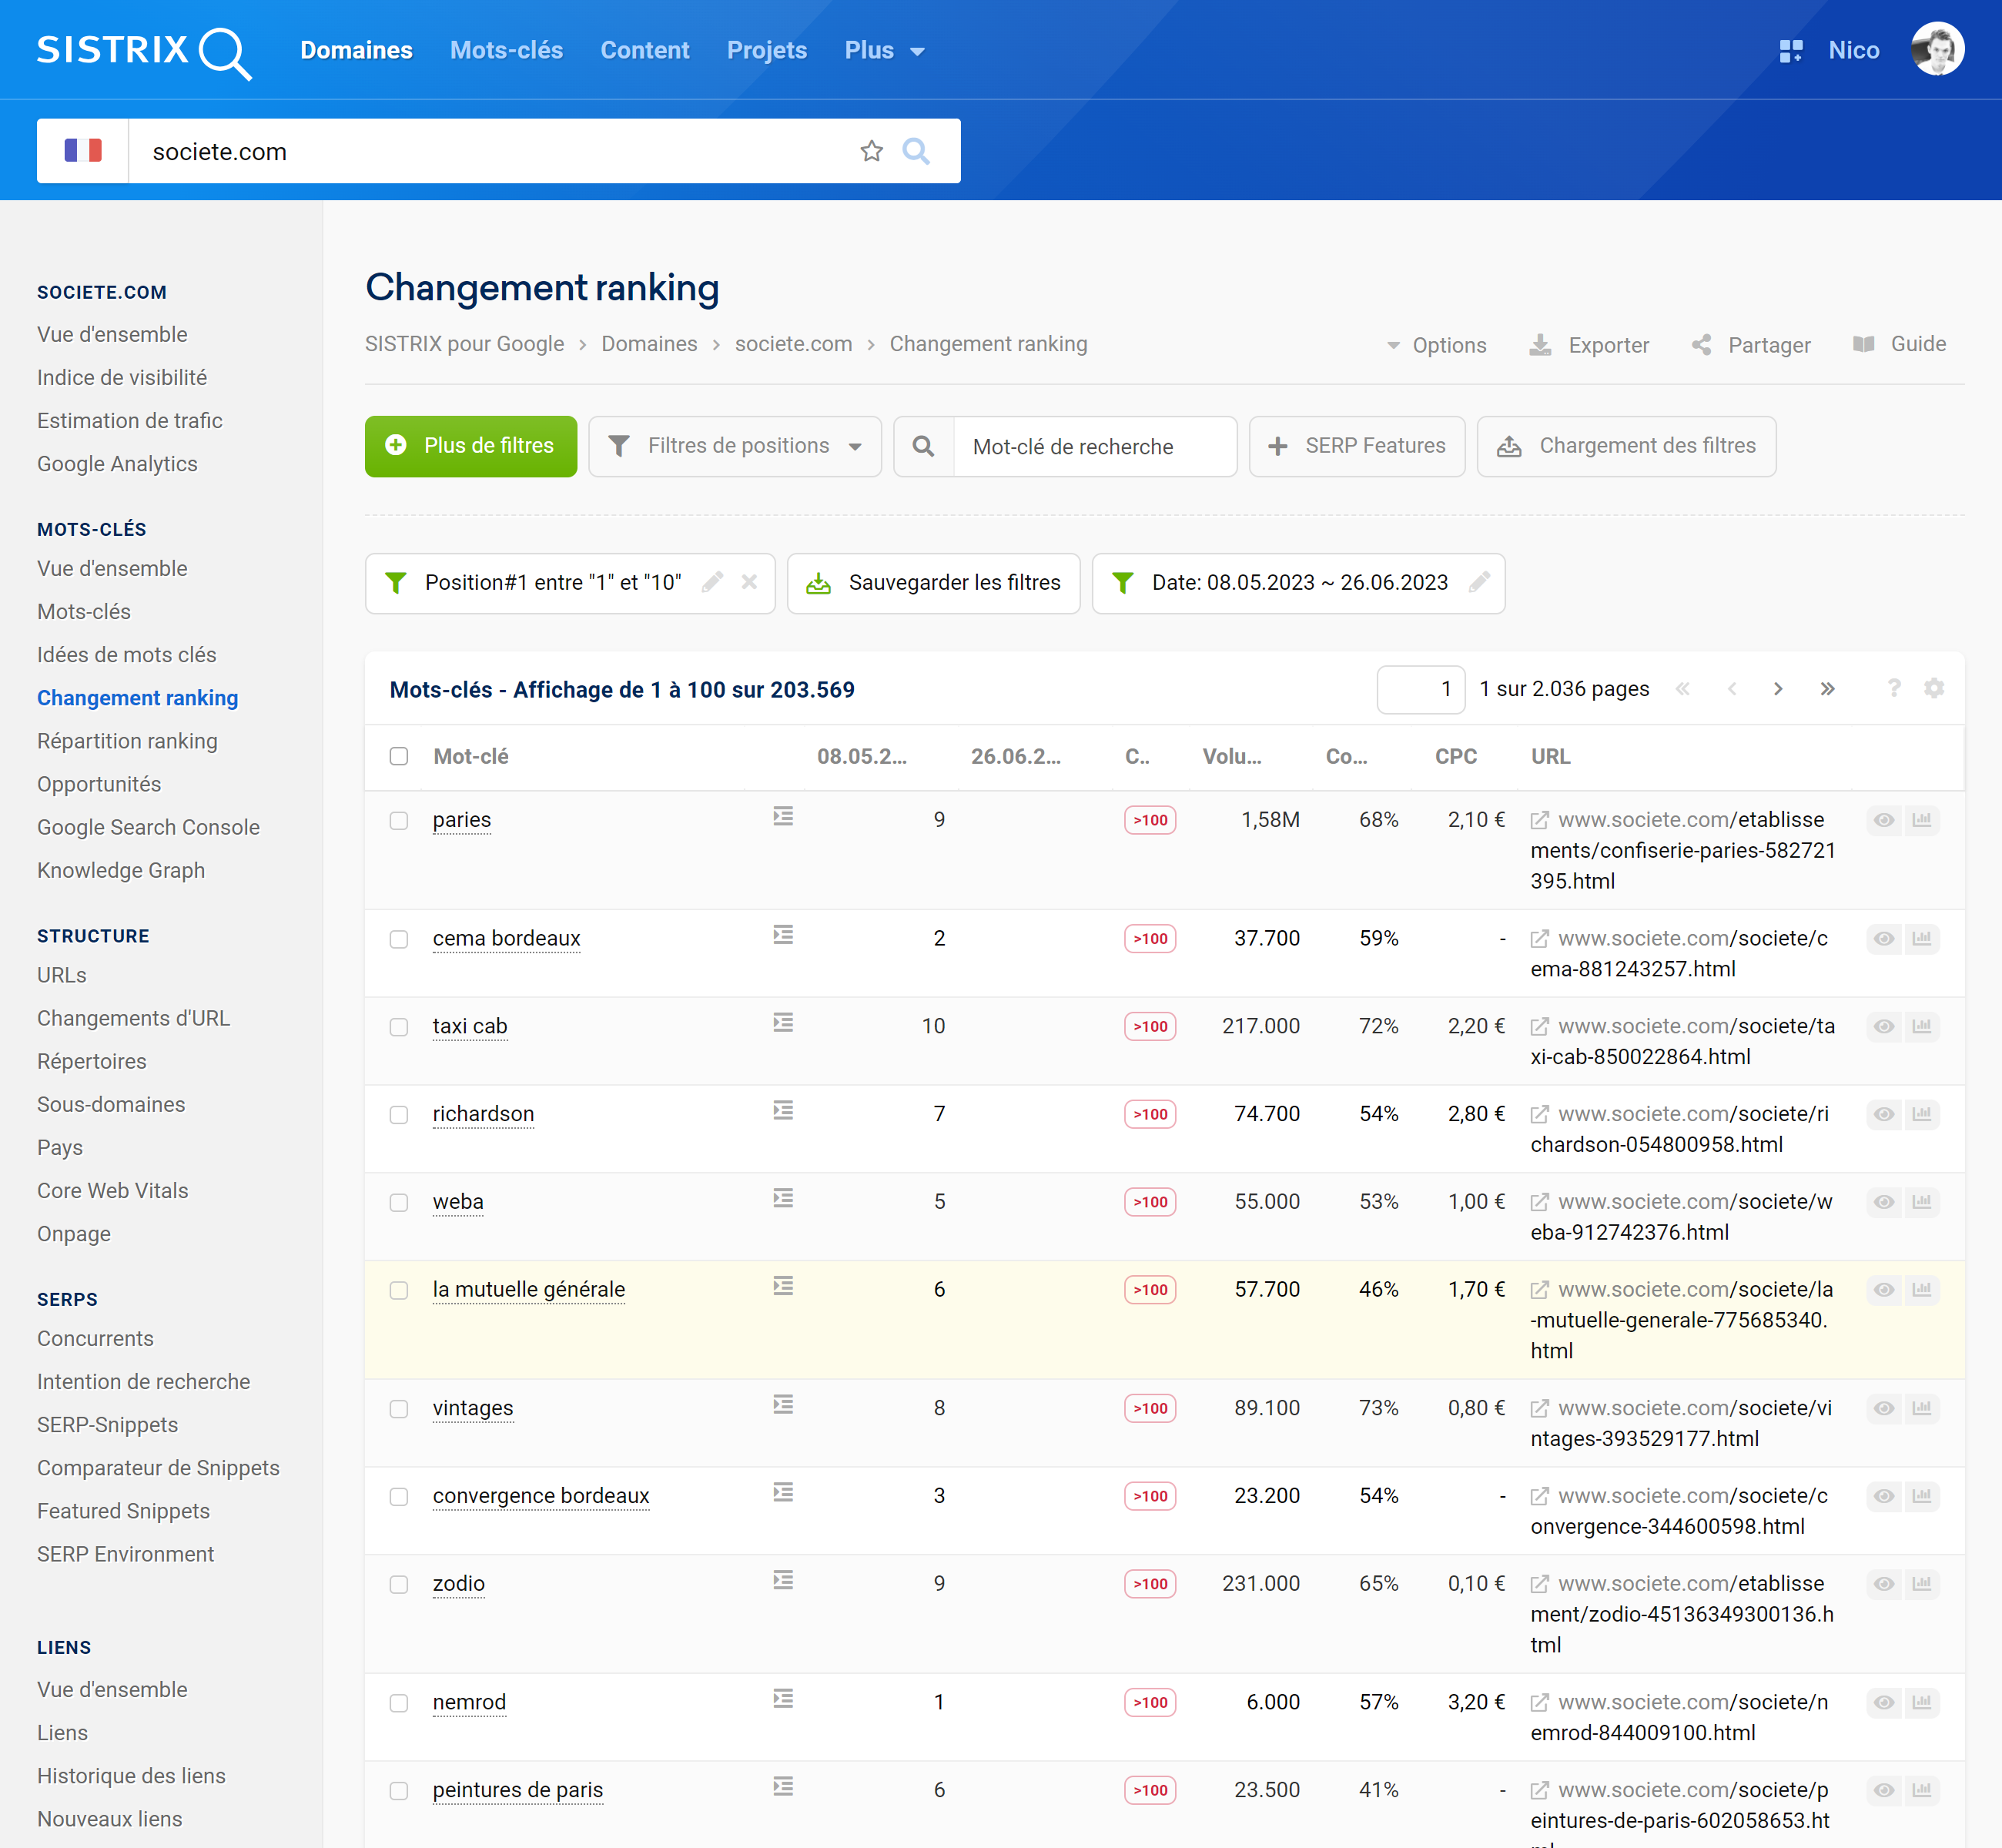Toggle the select-all checkbox in table header
Viewport: 2002px width, 1848px height.
pos(399,756)
